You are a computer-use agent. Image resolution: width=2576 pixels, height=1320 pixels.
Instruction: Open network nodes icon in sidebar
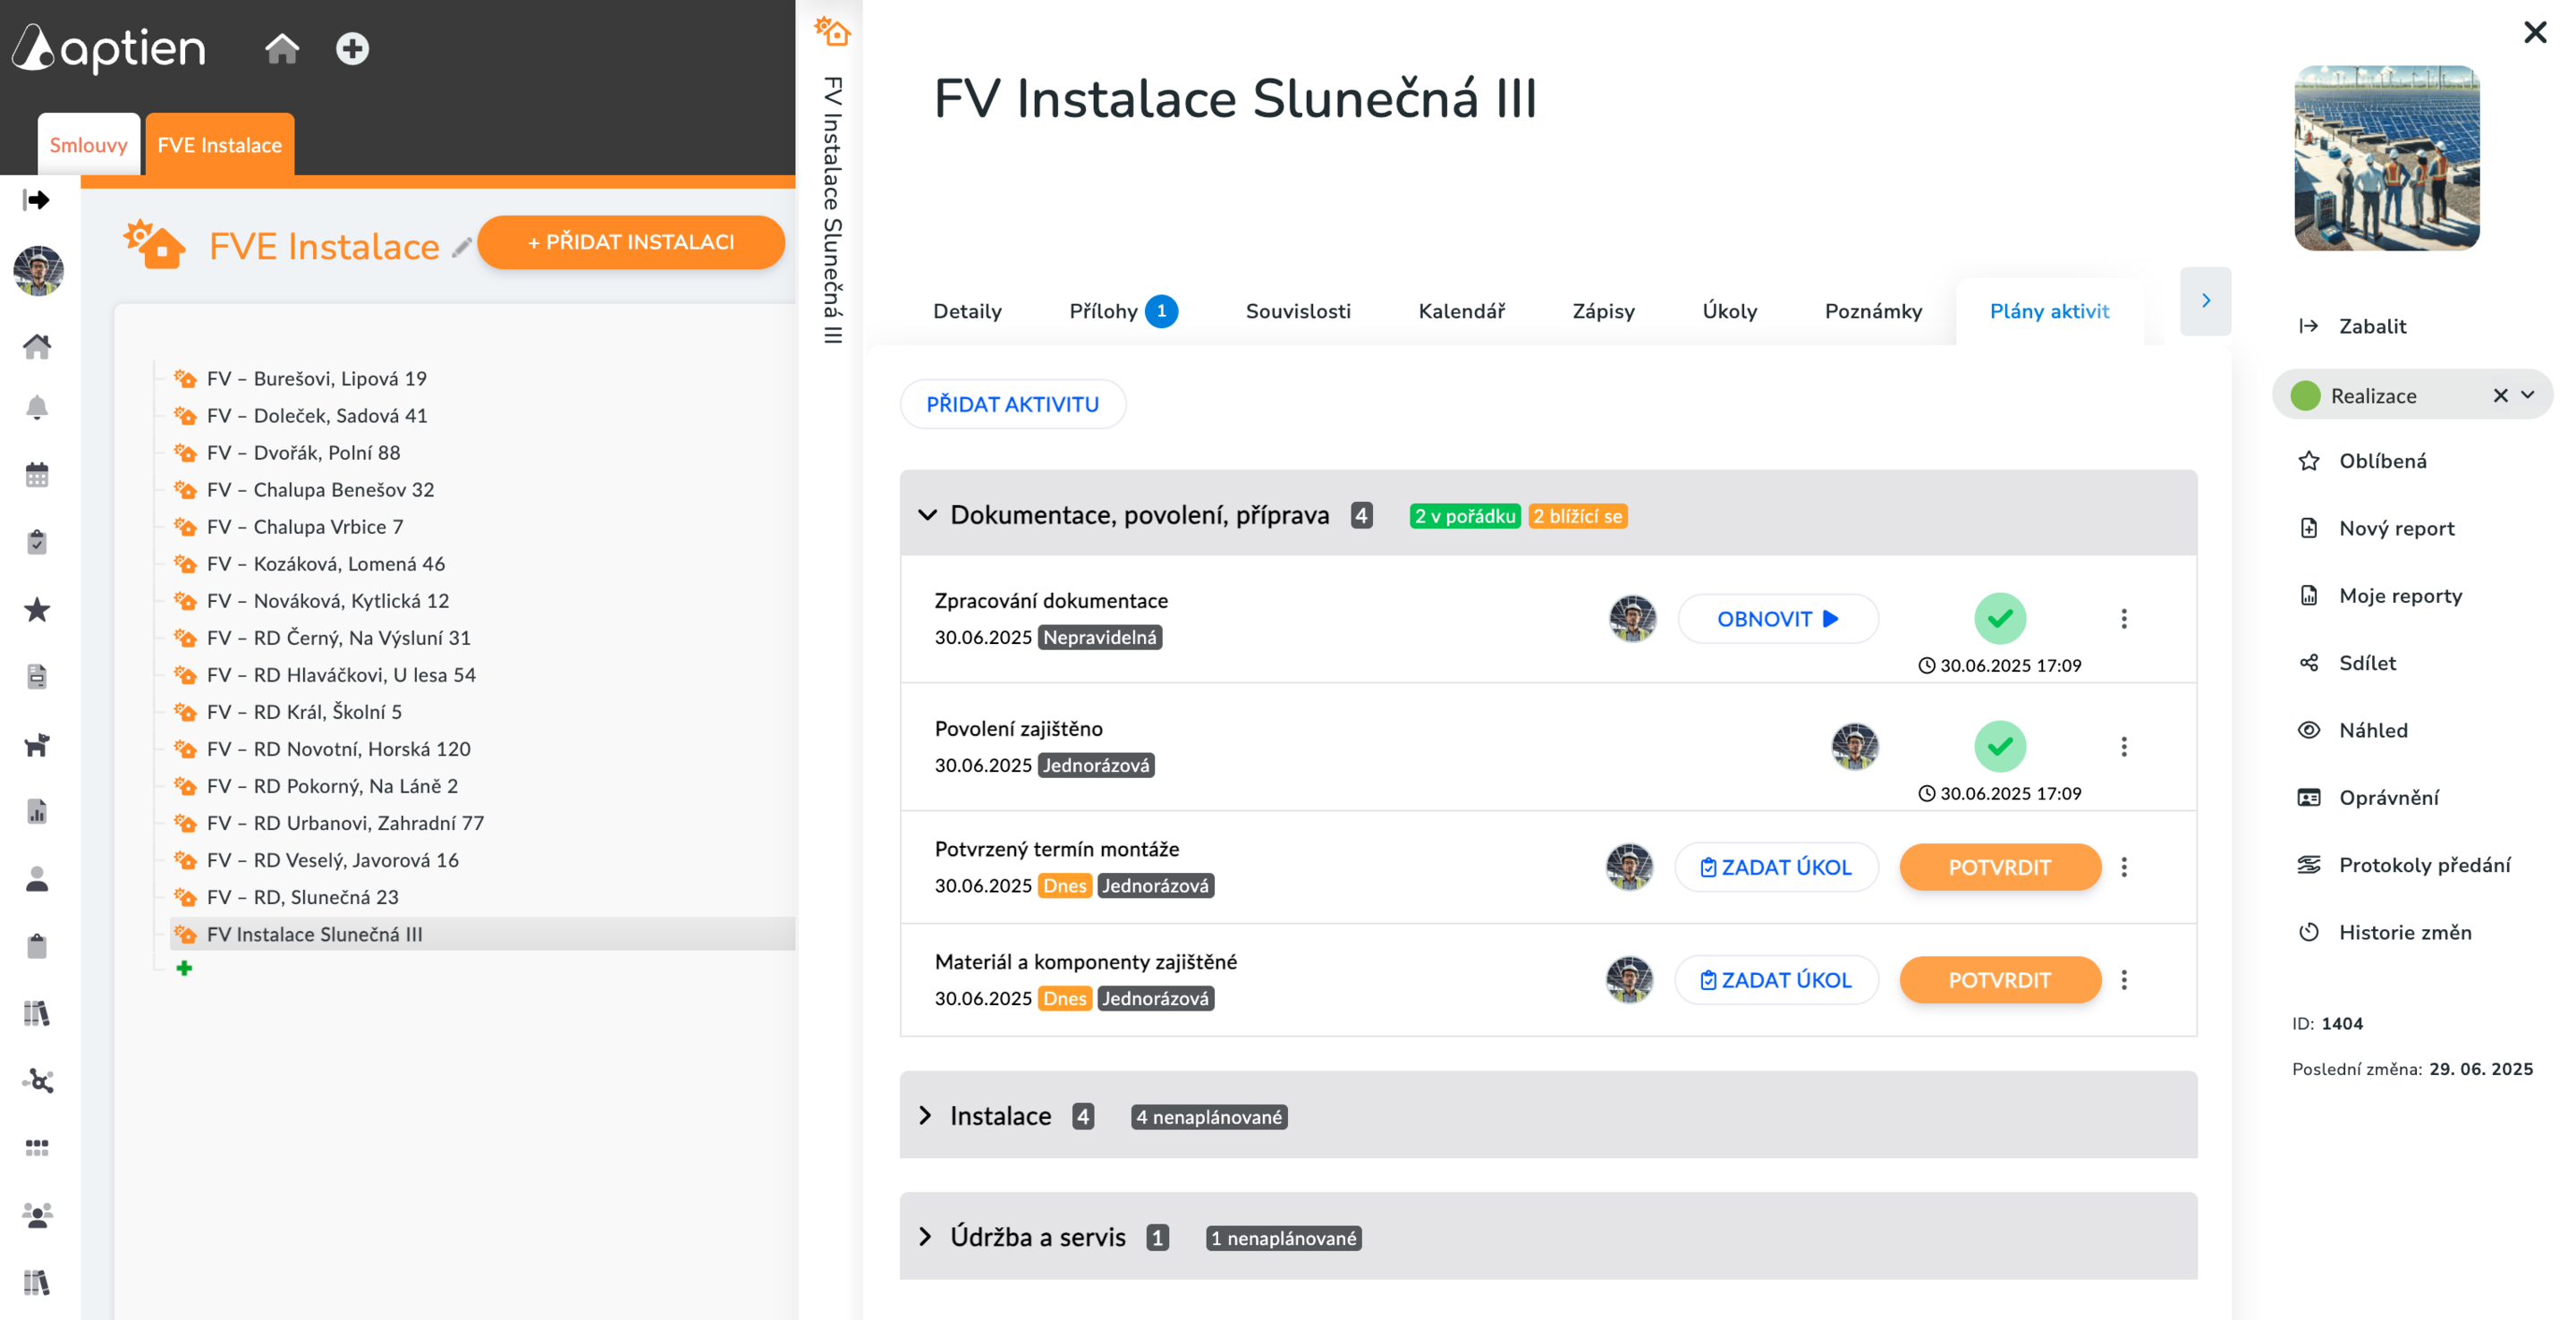(x=37, y=1080)
